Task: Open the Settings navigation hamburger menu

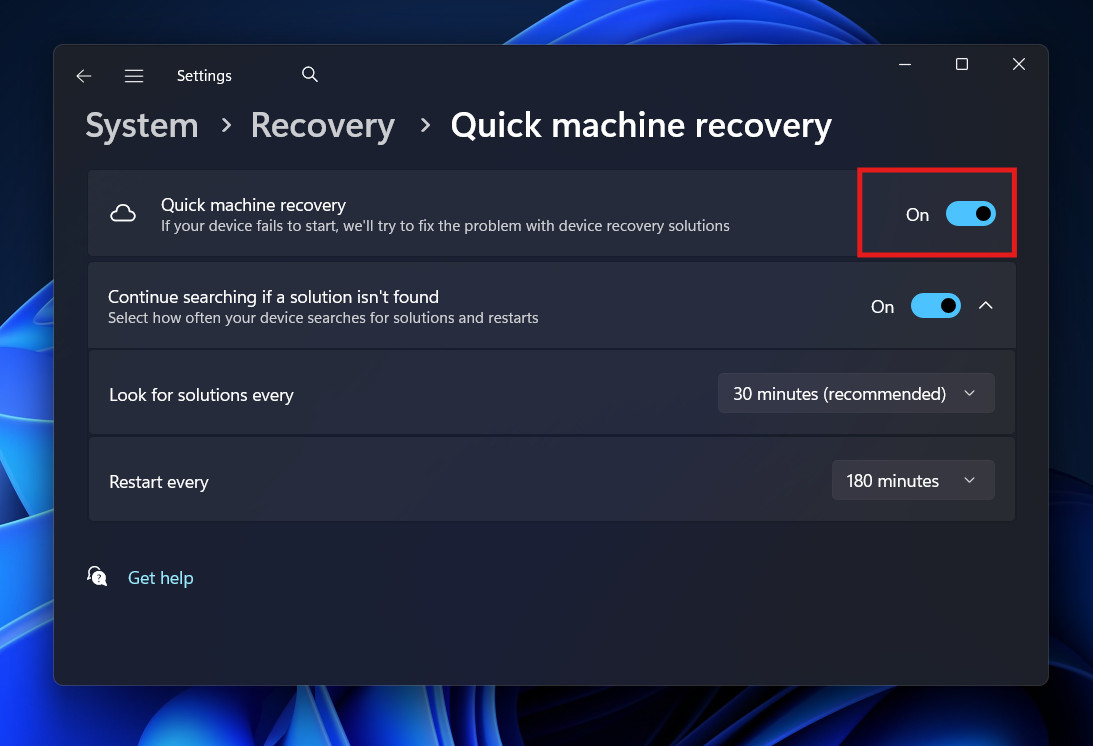Action: 133,75
